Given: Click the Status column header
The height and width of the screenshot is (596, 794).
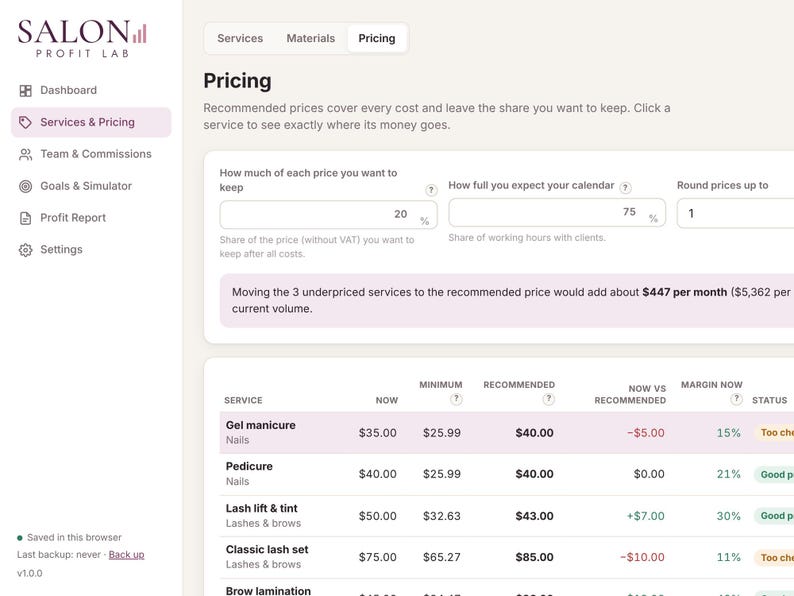Looking at the screenshot, I should click(770, 400).
